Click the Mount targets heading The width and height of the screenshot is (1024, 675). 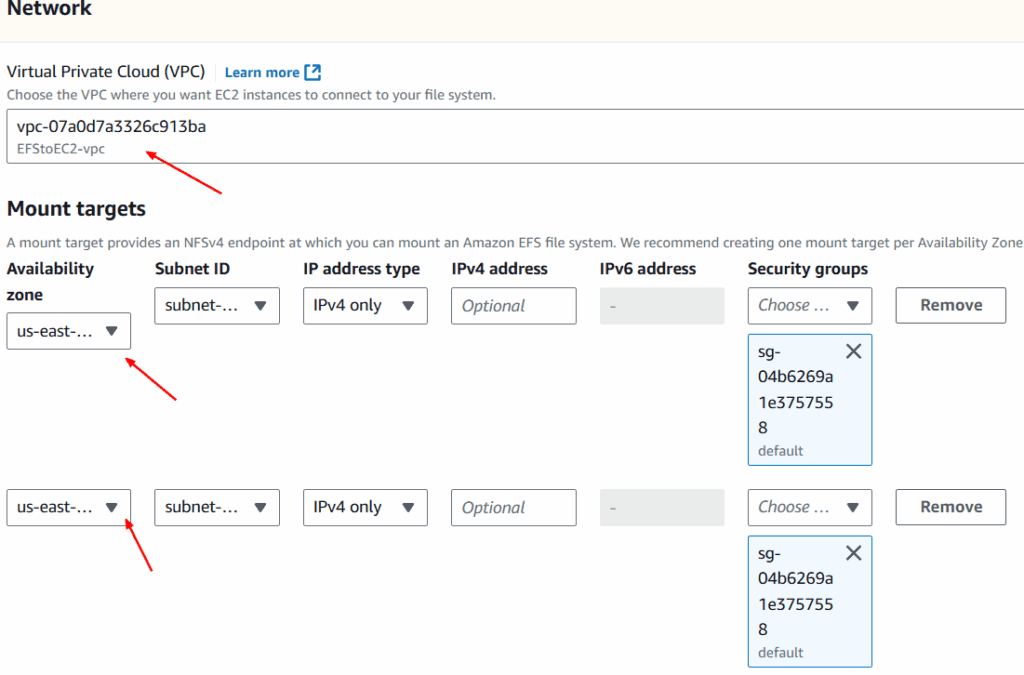76,209
